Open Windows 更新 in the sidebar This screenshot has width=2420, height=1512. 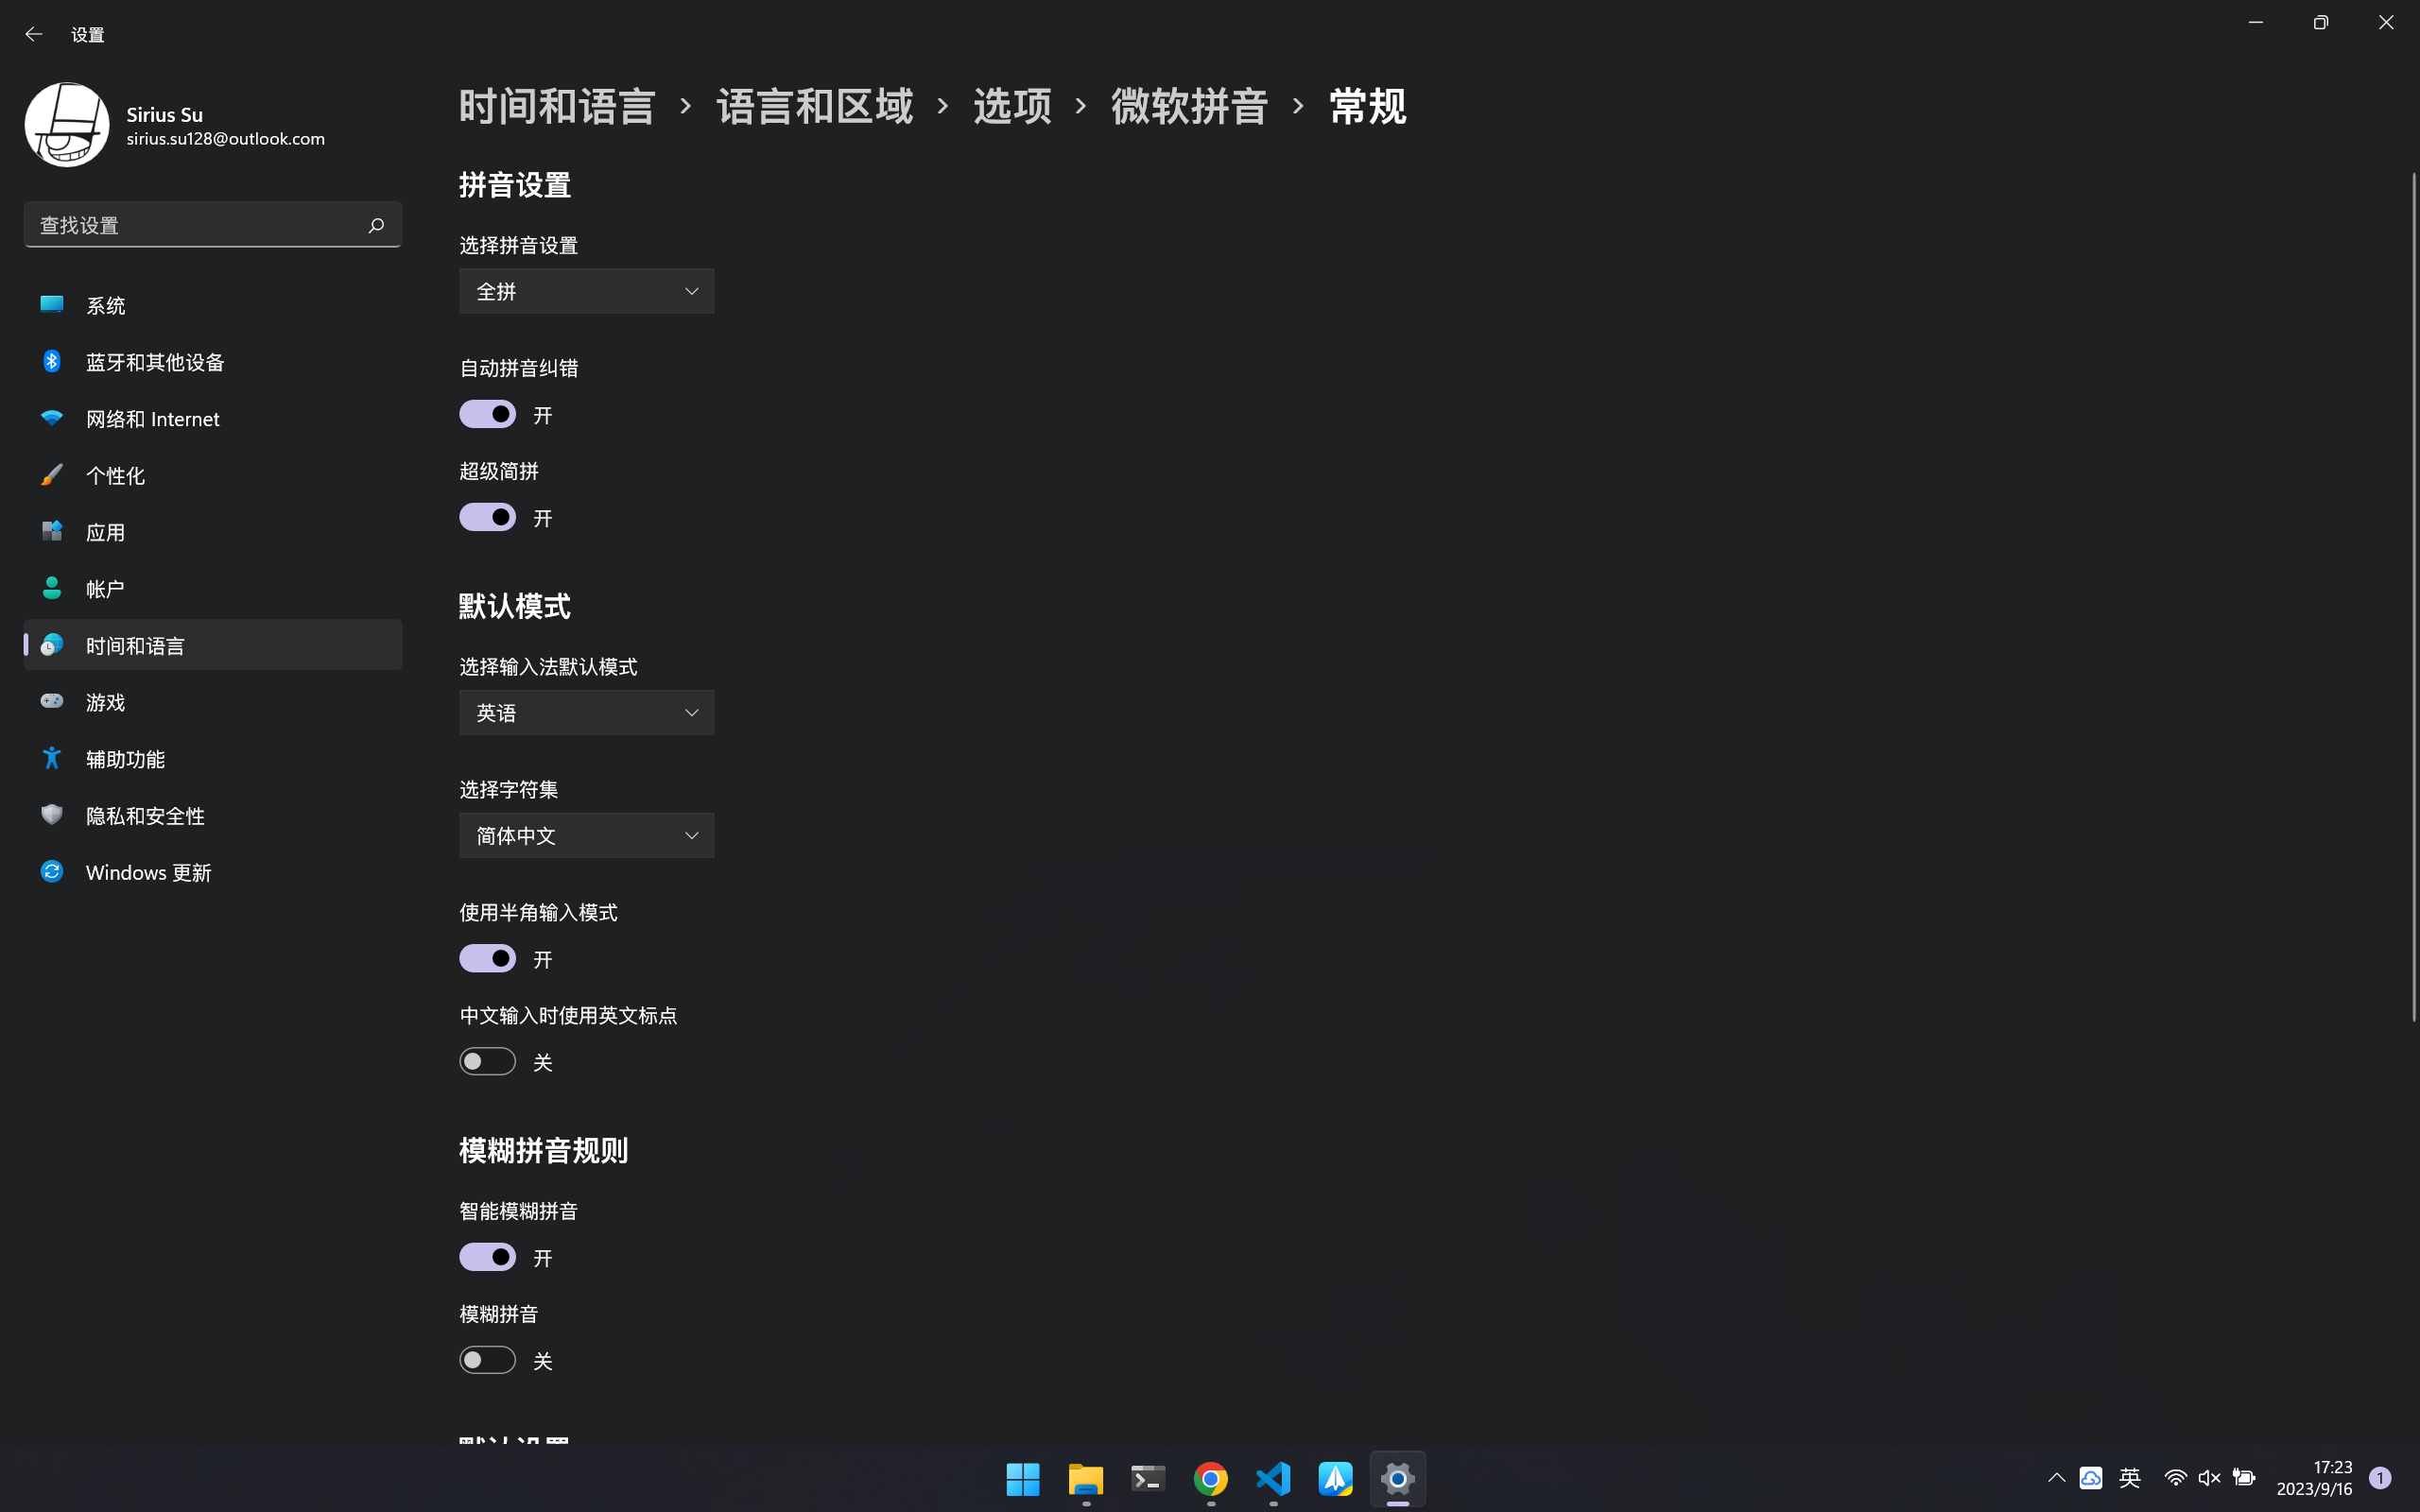point(147,871)
